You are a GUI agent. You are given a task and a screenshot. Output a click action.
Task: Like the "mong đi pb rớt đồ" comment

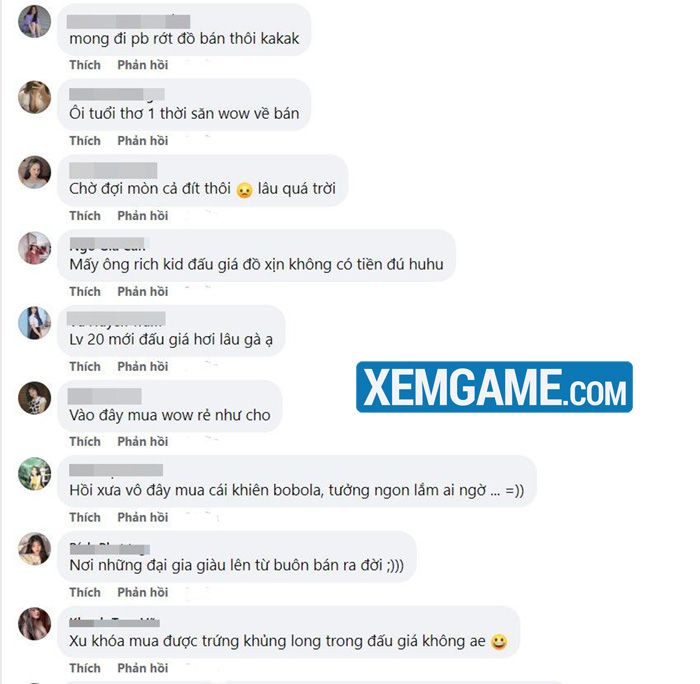[85, 65]
